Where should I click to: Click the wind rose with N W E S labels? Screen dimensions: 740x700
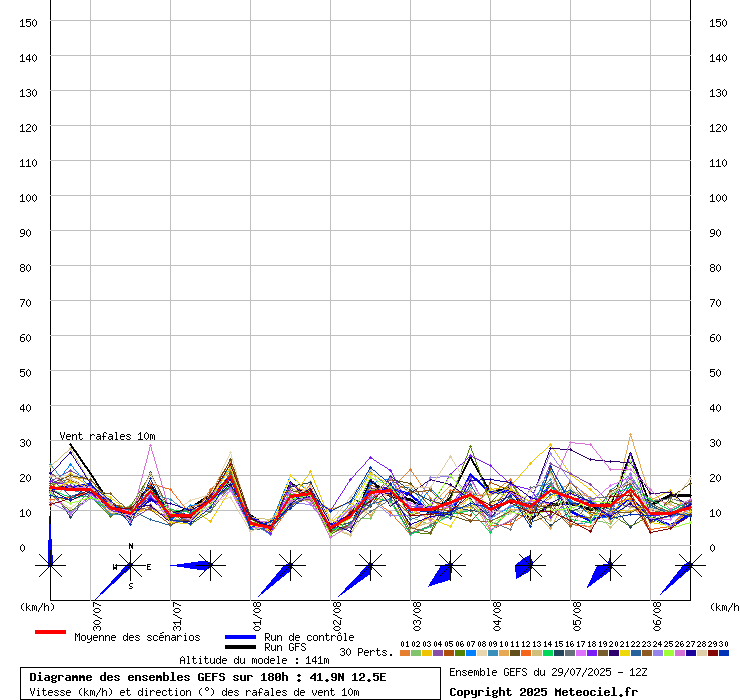pyautogui.click(x=131, y=565)
